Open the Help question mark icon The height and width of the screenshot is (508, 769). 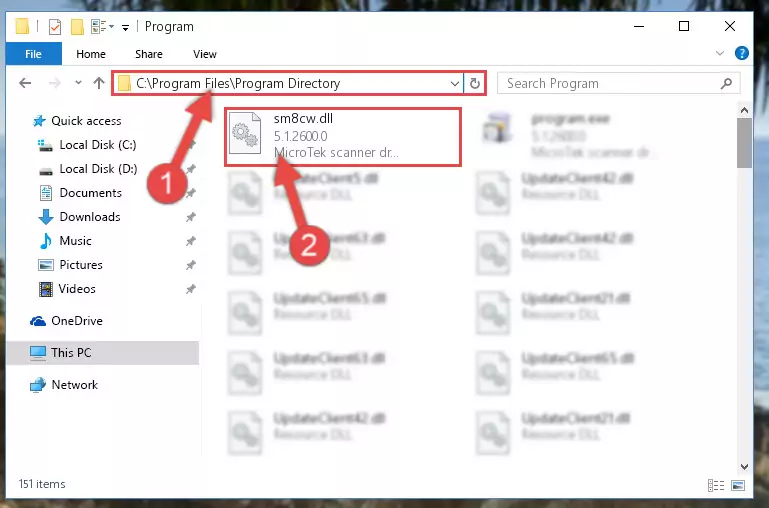pyautogui.click(x=742, y=53)
